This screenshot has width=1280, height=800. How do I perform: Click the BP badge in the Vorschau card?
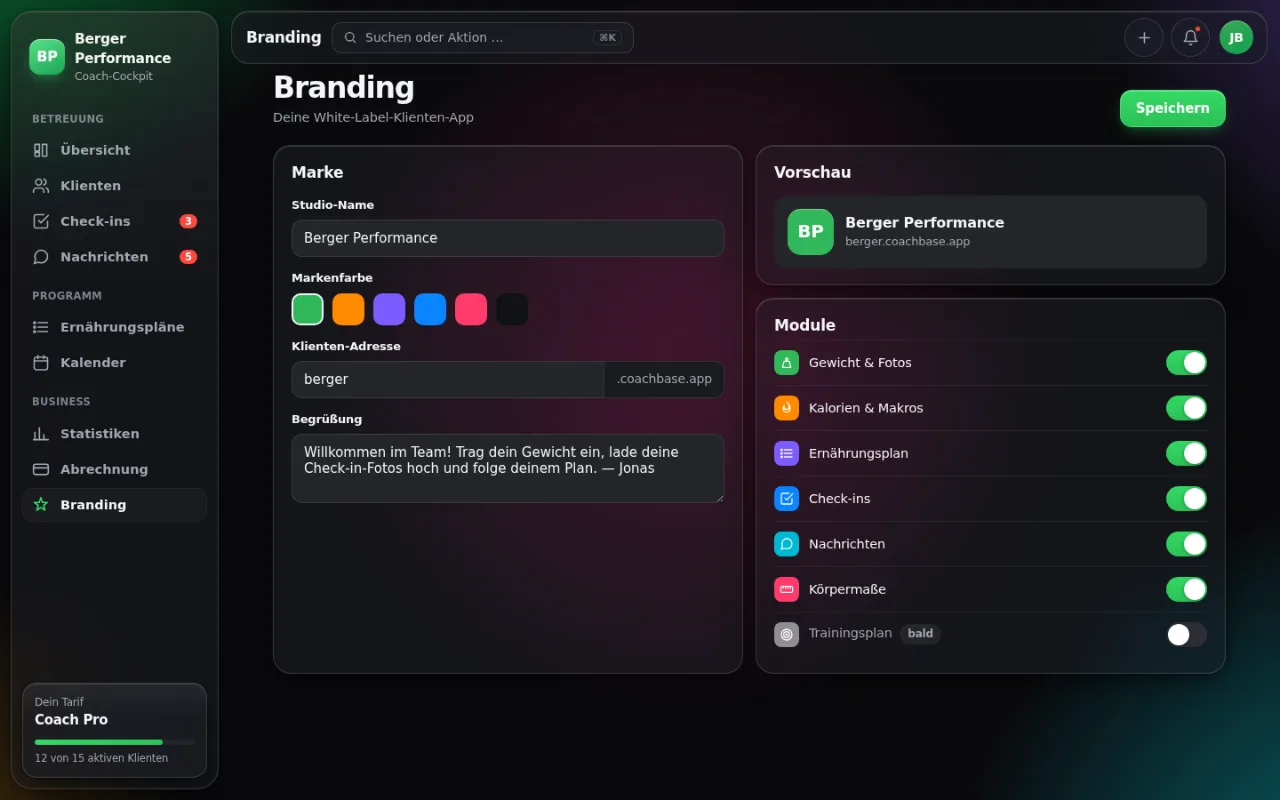(810, 232)
